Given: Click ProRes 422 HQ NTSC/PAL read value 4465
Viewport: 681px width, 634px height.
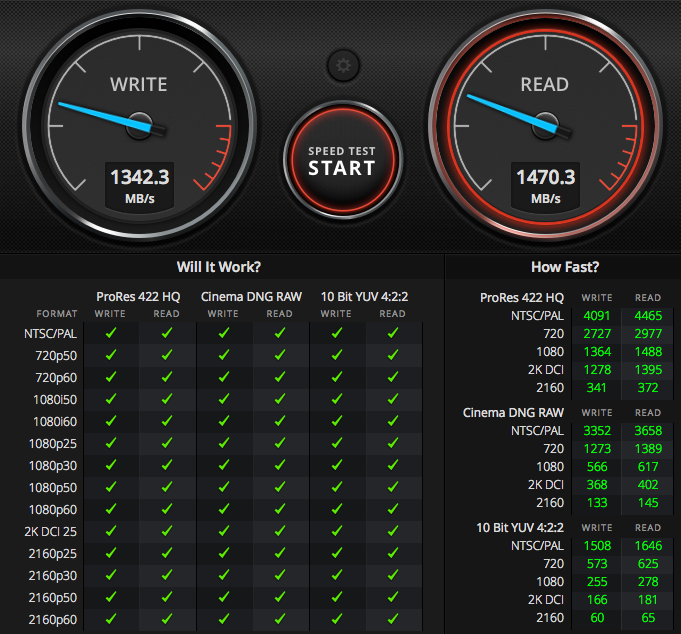Looking at the screenshot, I should tap(648, 316).
